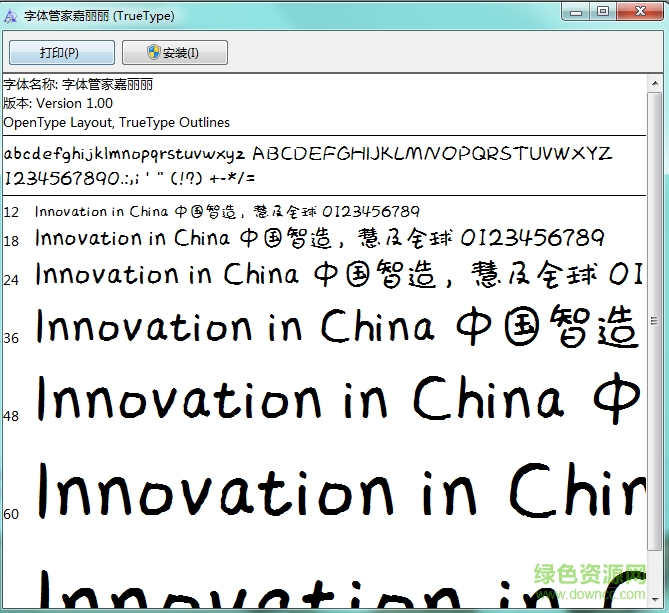Click the vertical scrollbar thumb

tap(655, 320)
